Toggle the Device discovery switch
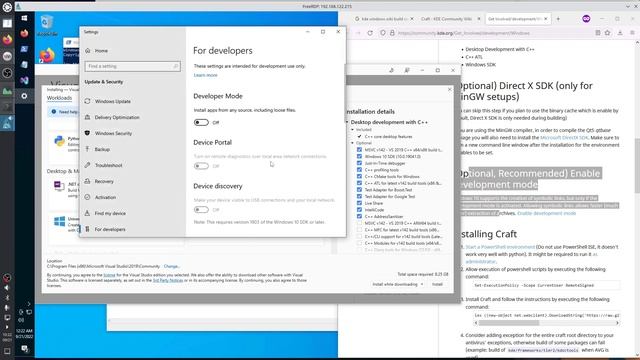Image resolution: width=640 pixels, height=360 pixels. pos(201,210)
